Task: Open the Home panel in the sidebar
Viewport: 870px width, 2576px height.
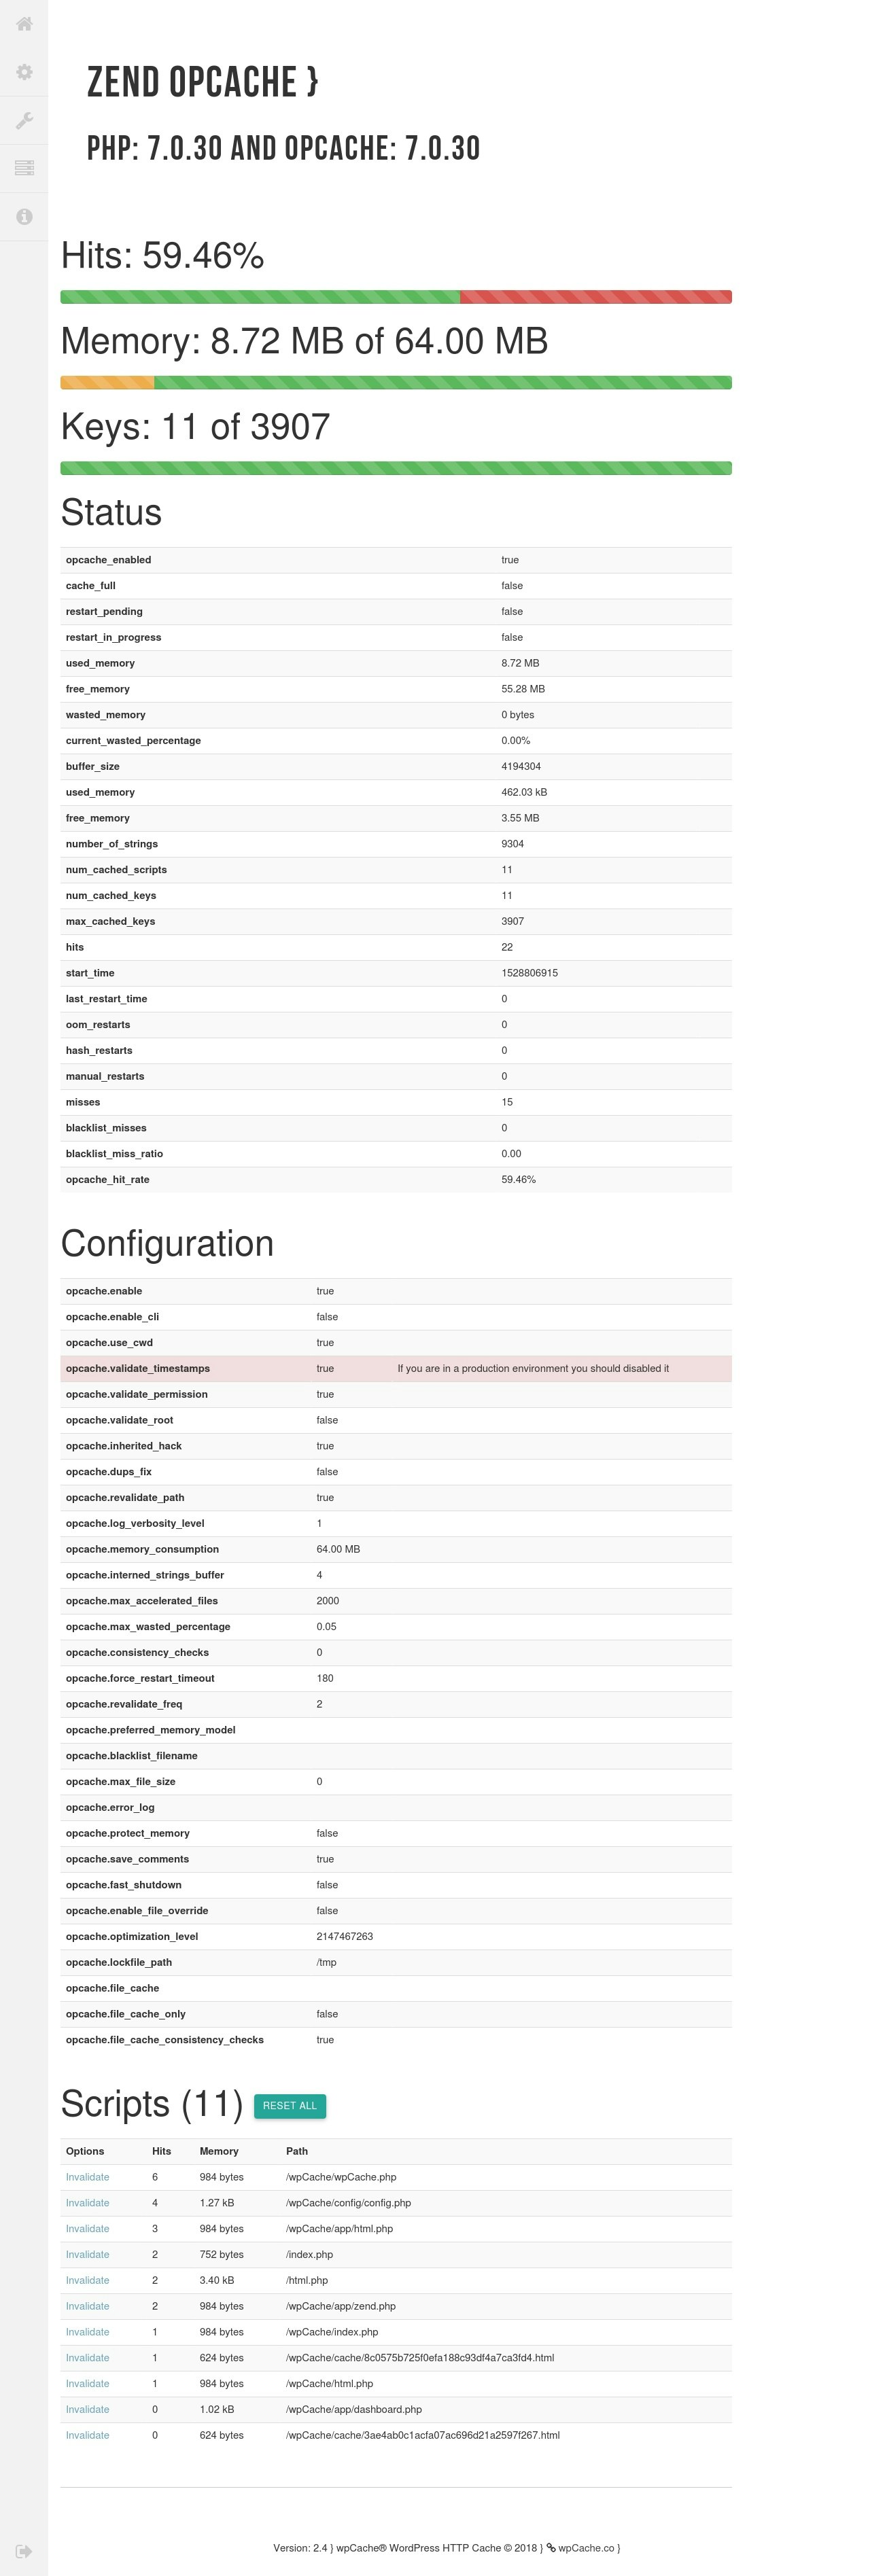Action: (24, 24)
